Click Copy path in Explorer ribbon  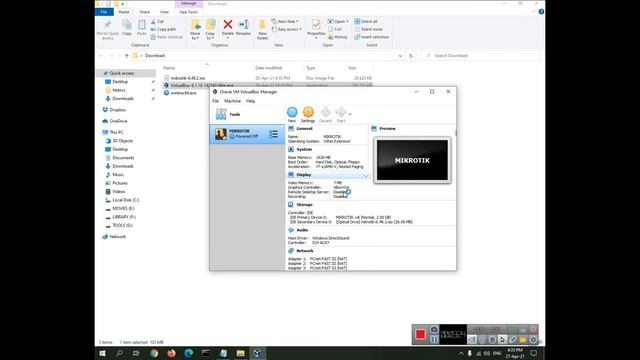click(x=163, y=29)
